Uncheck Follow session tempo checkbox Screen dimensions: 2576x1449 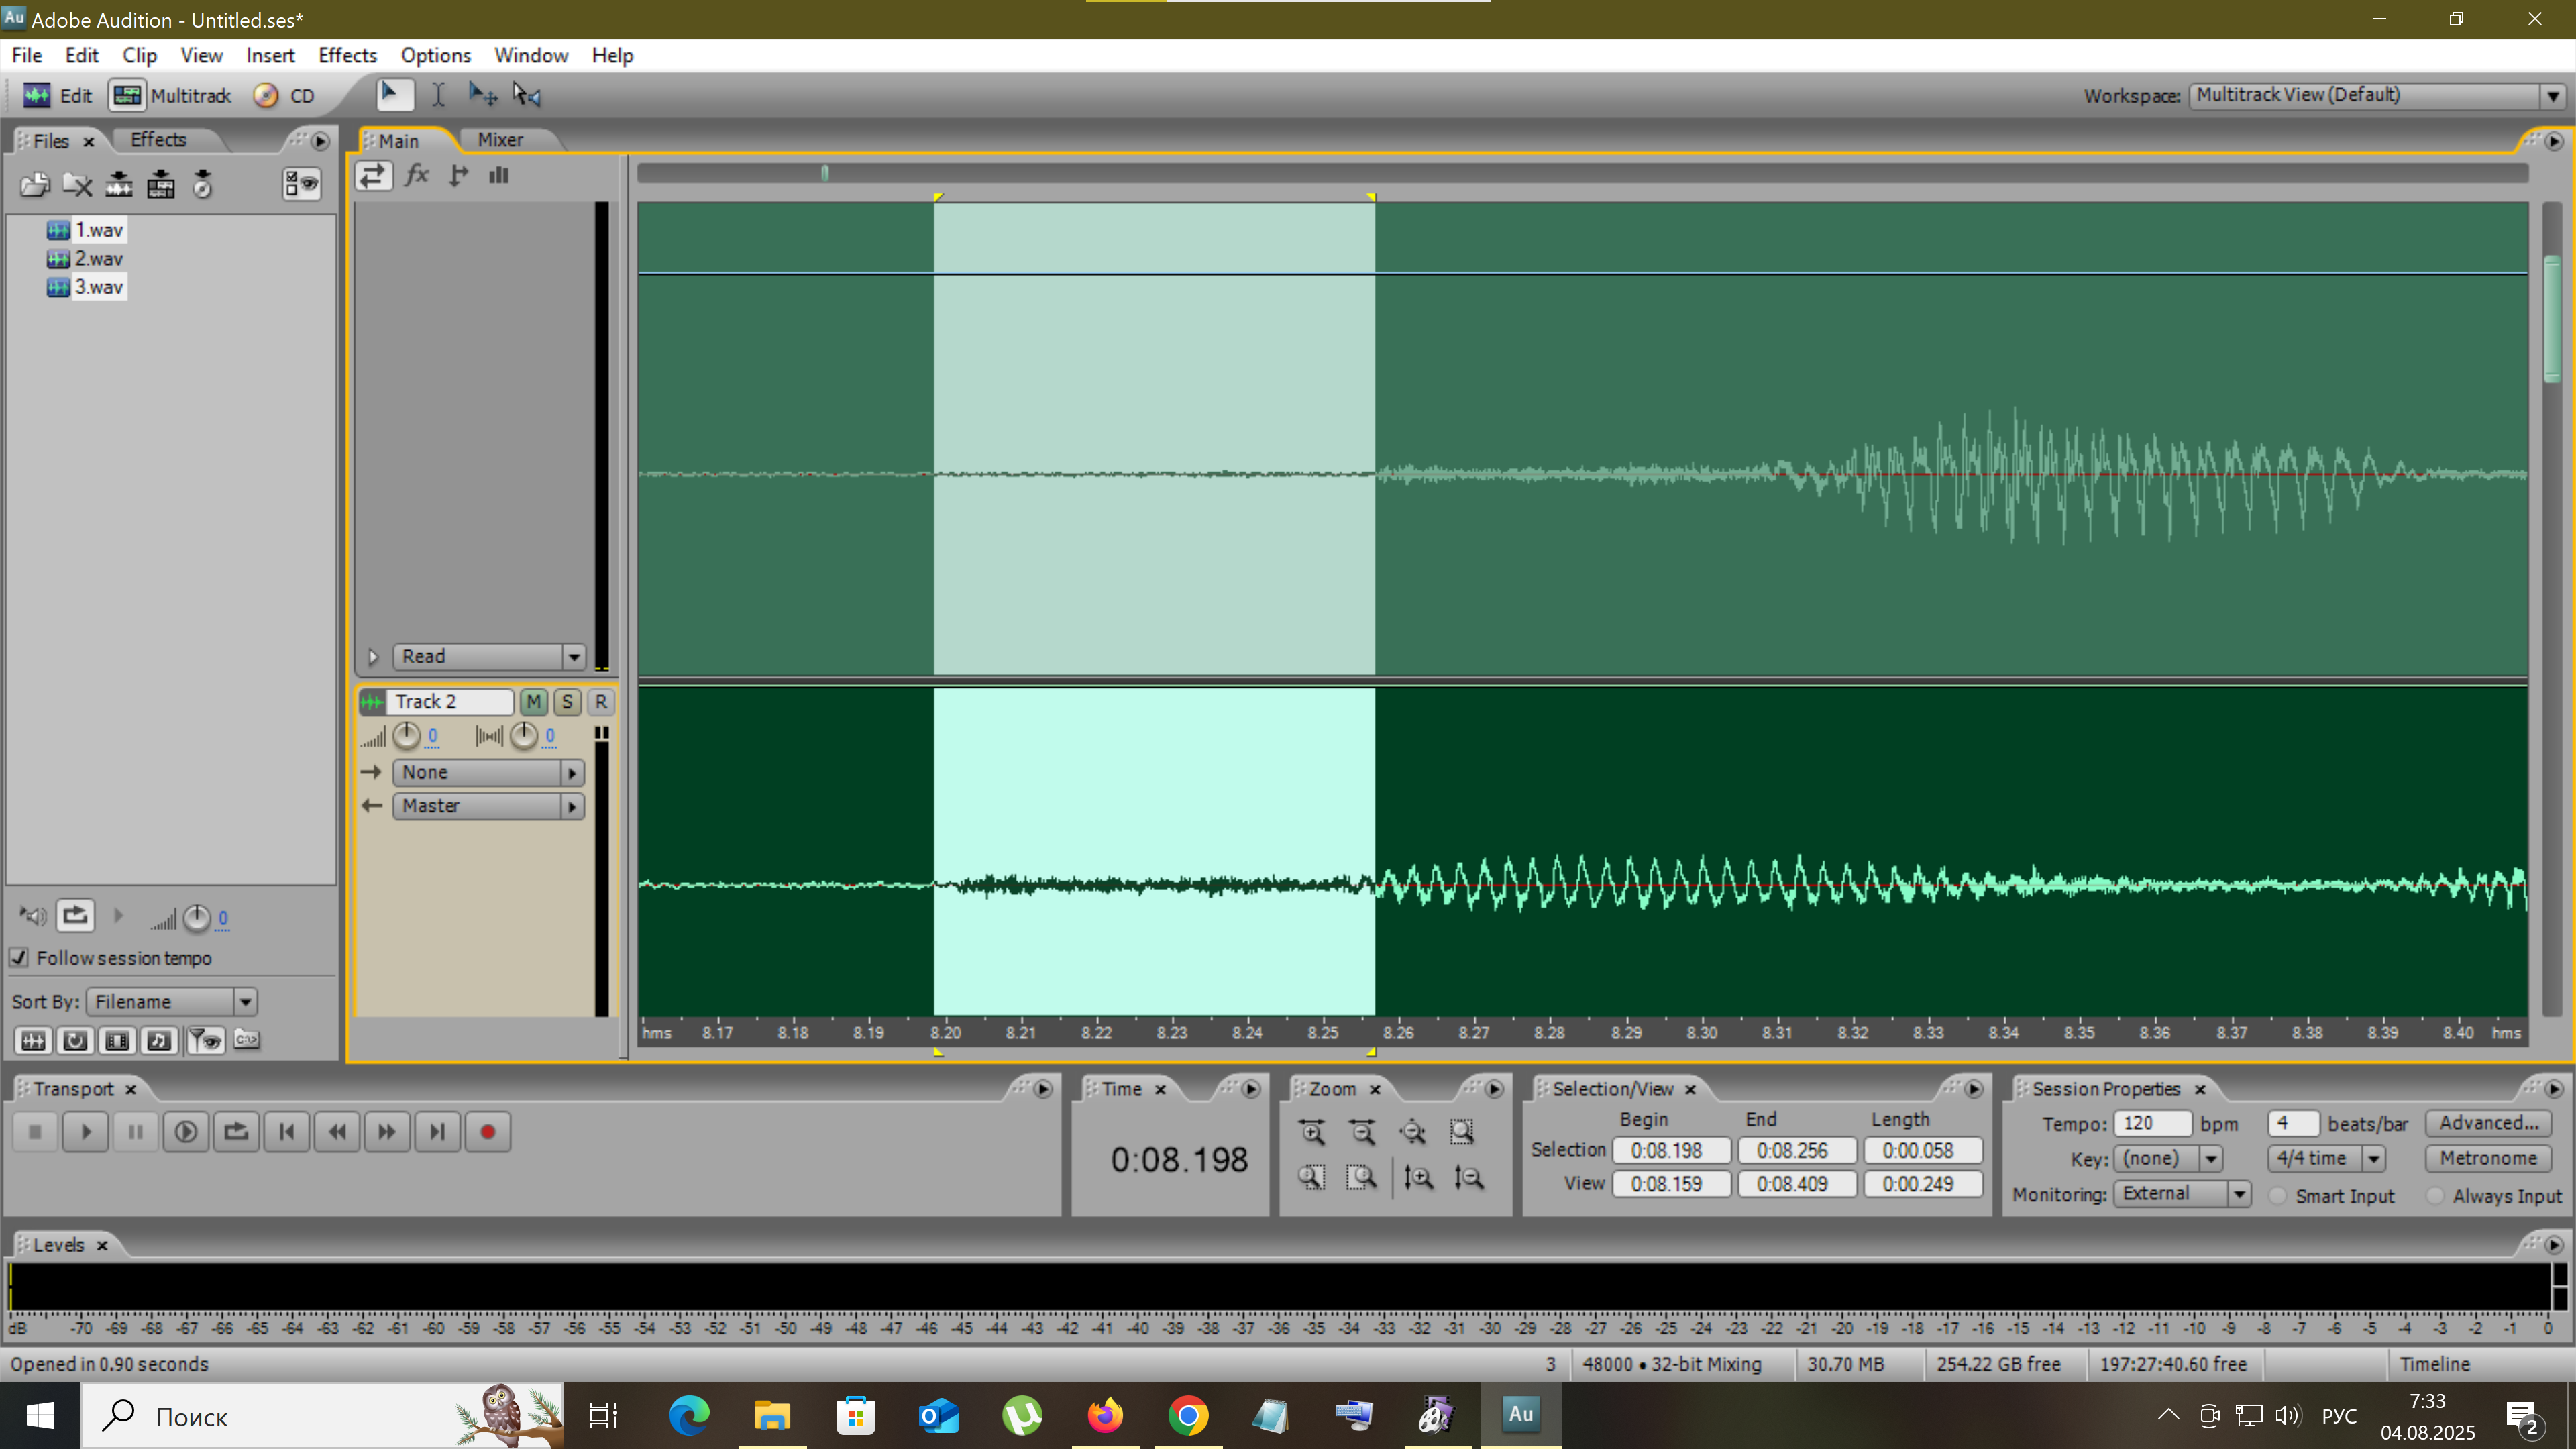coord(19,958)
